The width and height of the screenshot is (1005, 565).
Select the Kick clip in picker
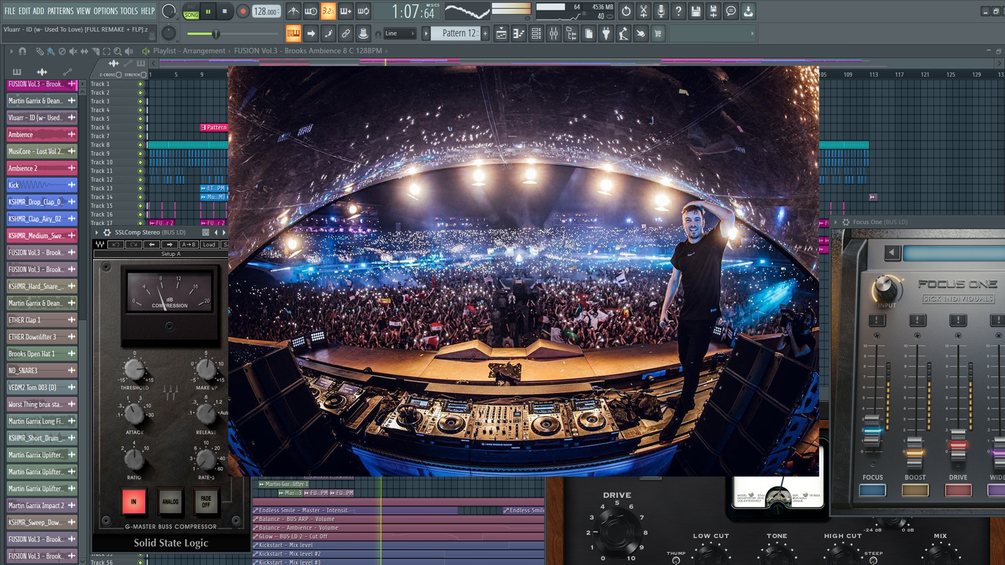point(42,184)
